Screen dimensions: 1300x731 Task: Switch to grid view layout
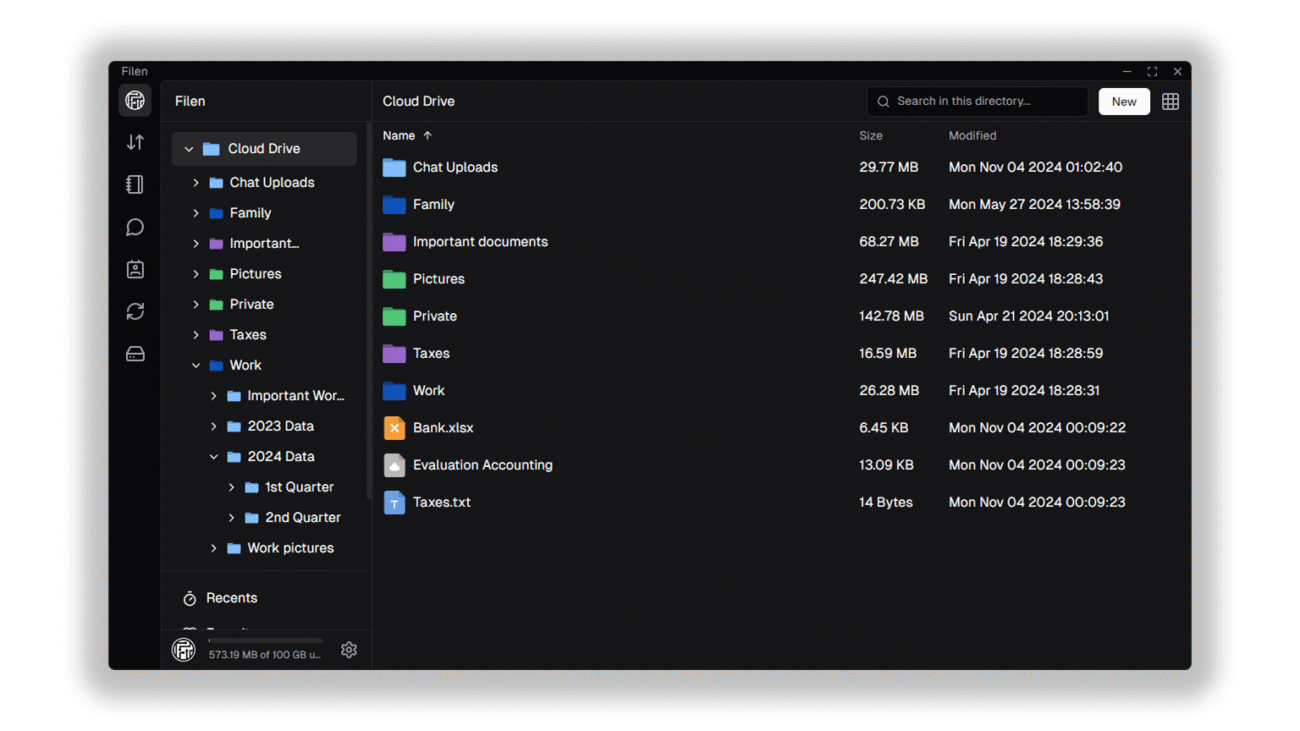1170,101
